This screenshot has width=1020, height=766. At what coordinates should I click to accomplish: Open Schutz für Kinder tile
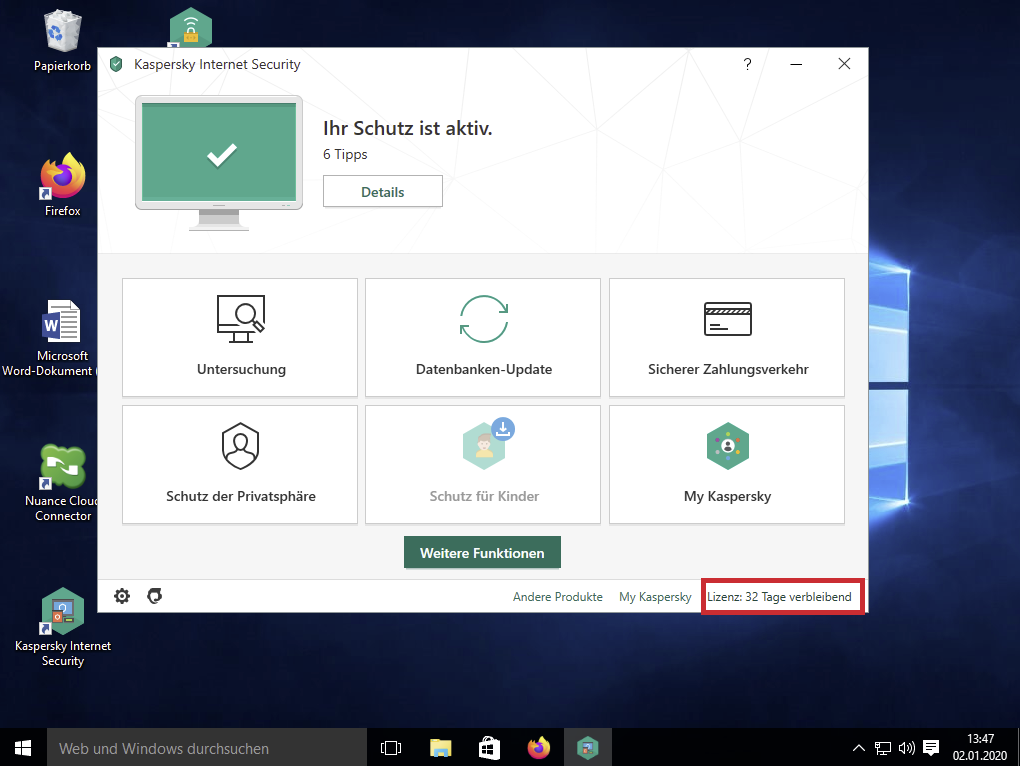[483, 464]
